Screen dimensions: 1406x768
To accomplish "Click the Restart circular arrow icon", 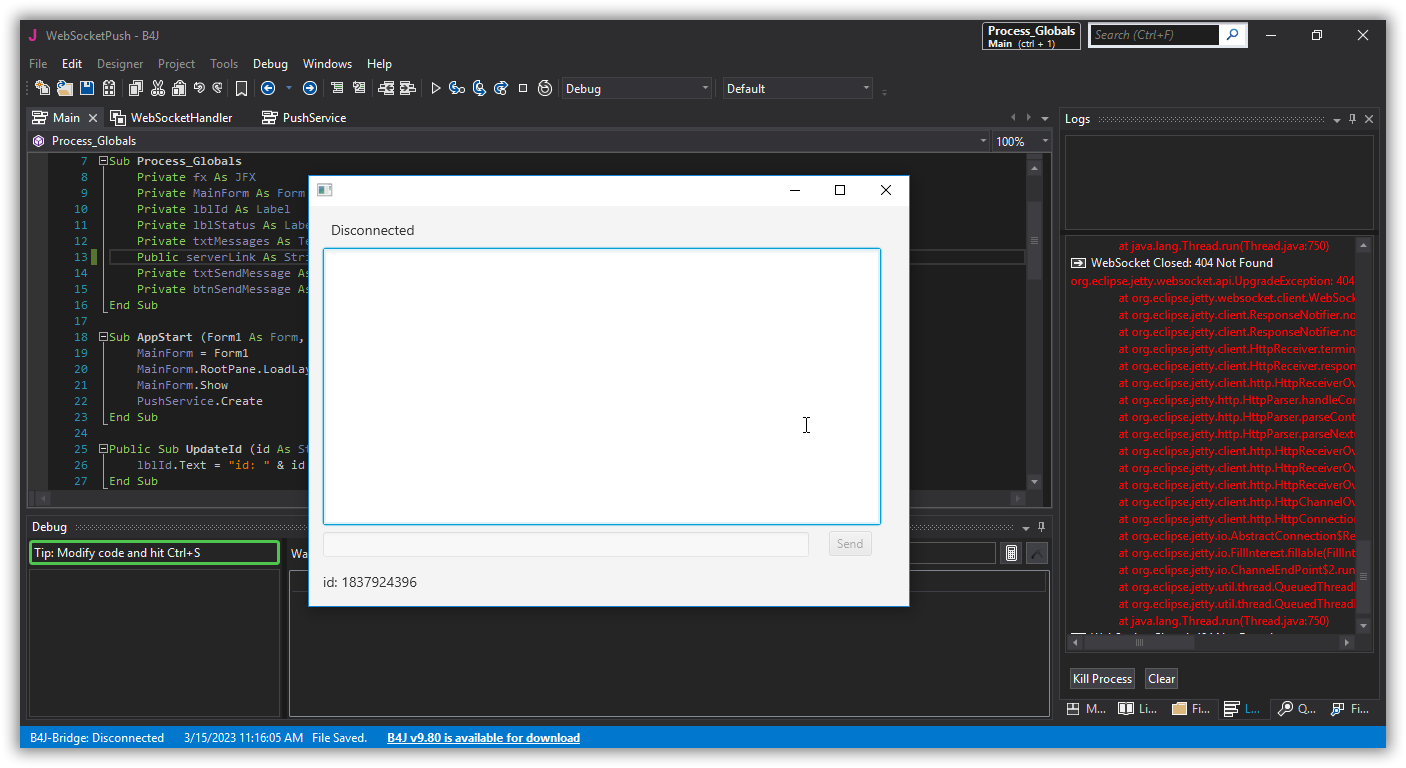I will [545, 88].
